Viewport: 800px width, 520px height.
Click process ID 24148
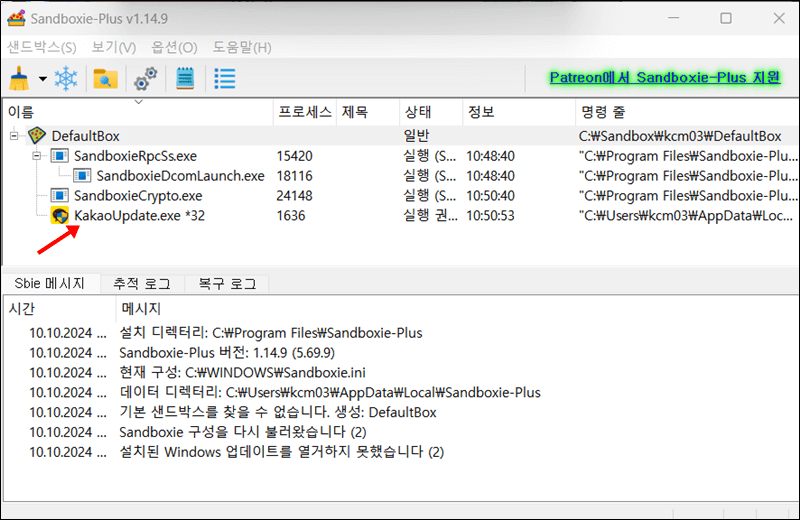click(x=294, y=195)
